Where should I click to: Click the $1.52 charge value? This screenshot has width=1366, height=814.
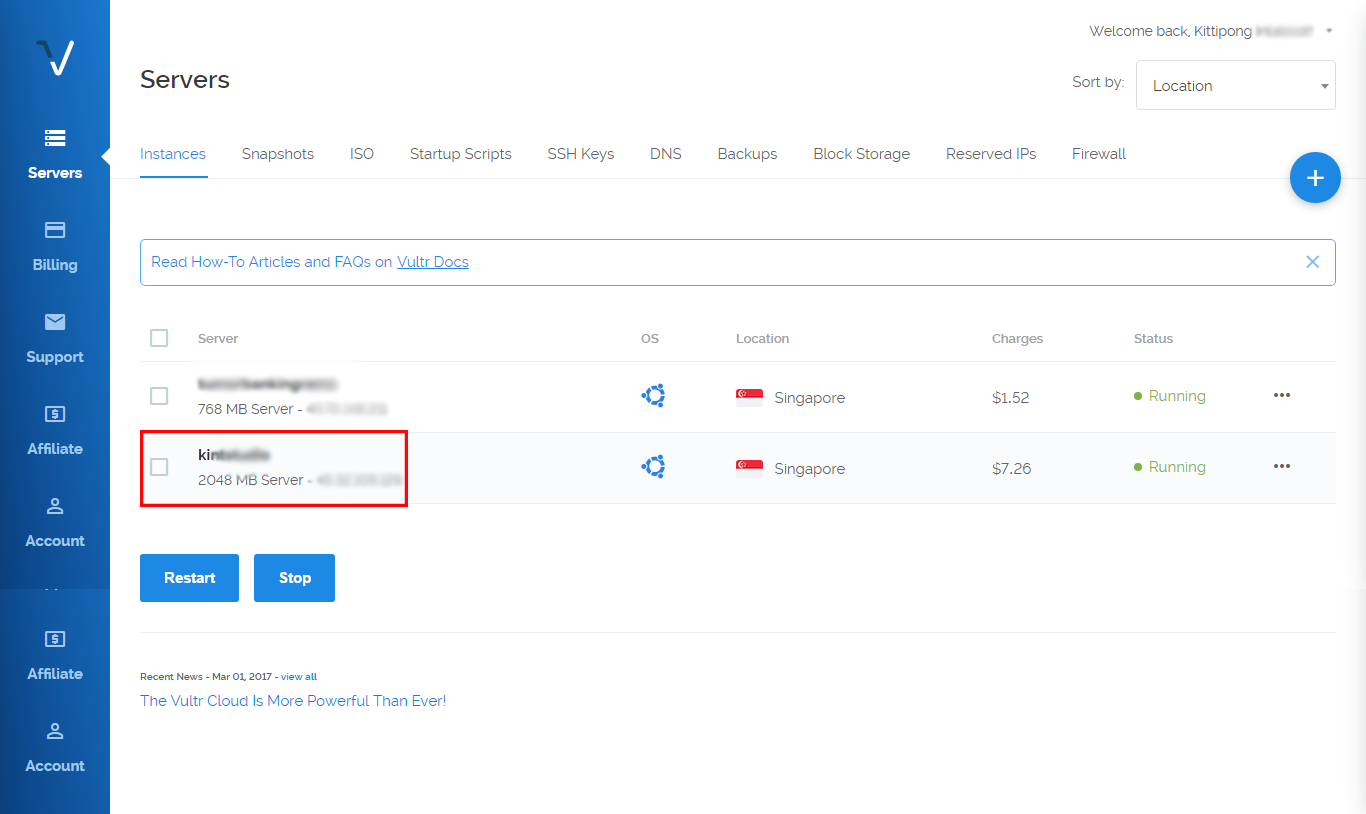[x=1011, y=397]
